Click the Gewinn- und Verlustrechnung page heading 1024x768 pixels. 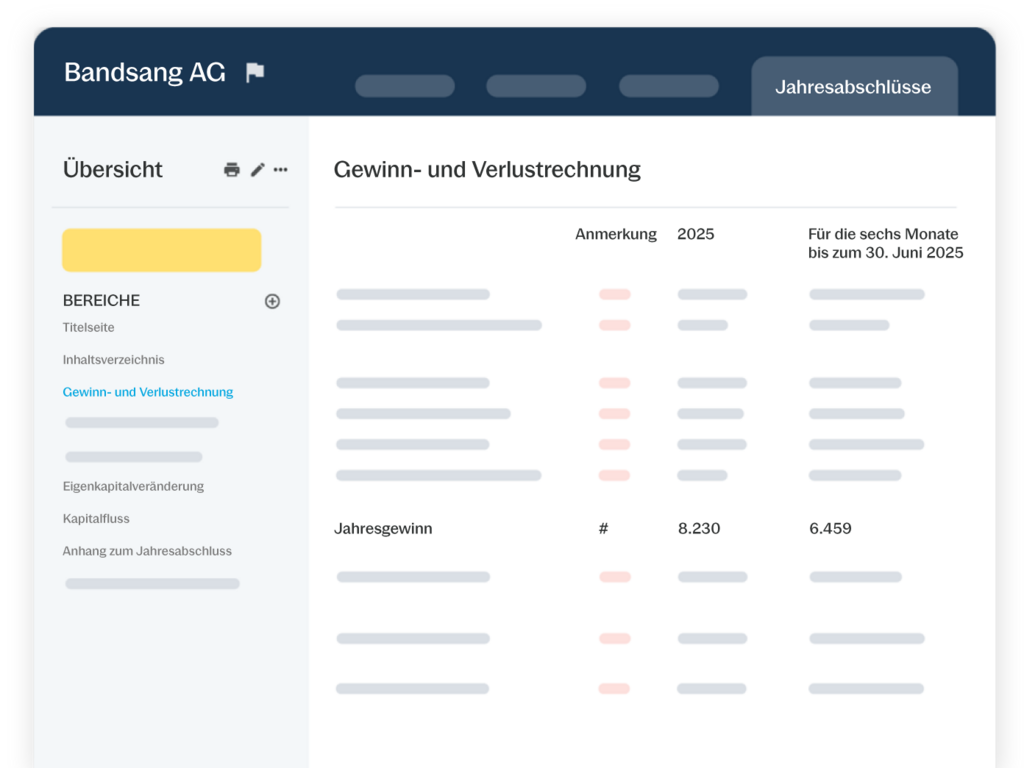(x=487, y=170)
